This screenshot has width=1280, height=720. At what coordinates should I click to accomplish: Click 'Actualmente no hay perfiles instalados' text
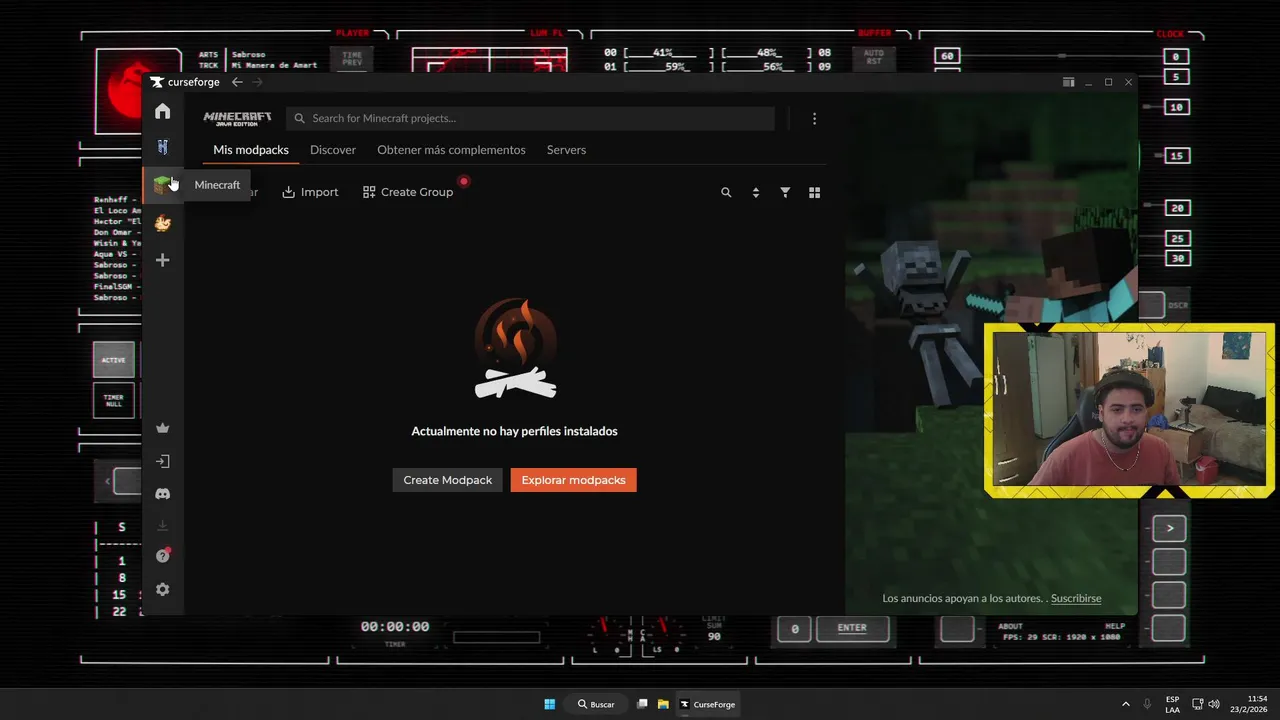click(514, 431)
